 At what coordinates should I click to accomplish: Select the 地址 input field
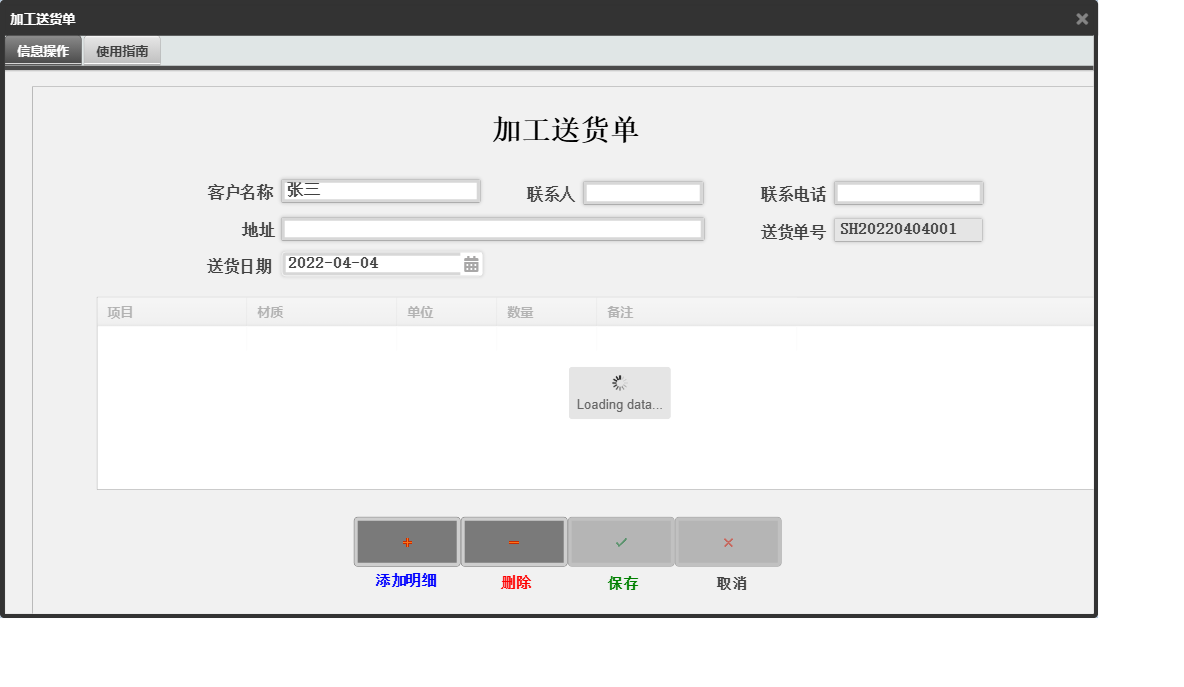tap(493, 228)
